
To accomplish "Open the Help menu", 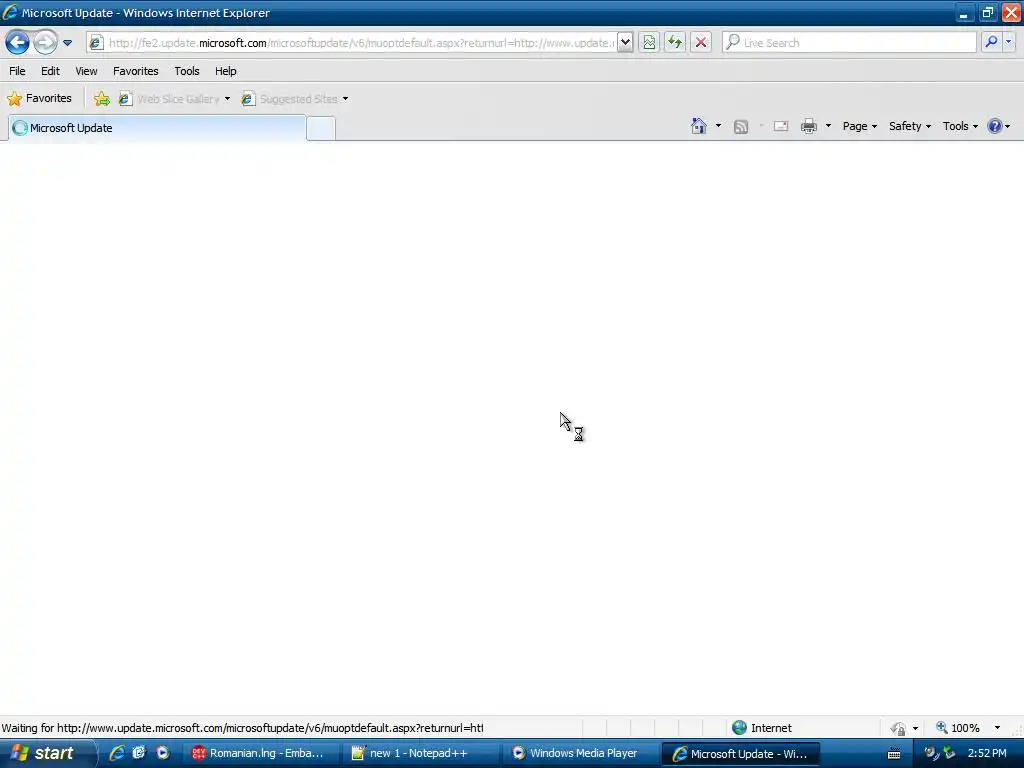I will tap(226, 71).
